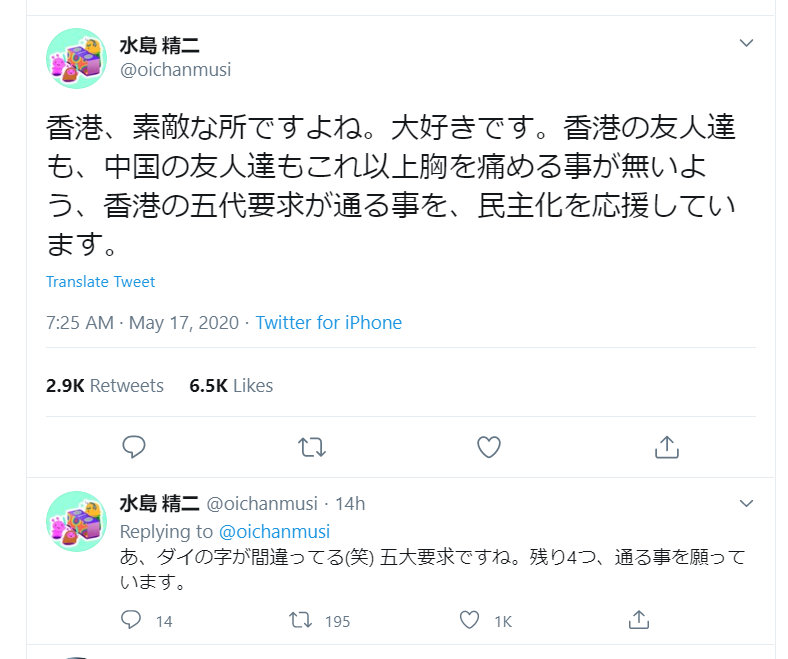Click the @oichanmusi mention after Replying to
The width and height of the screenshot is (788, 659).
pos(274,532)
